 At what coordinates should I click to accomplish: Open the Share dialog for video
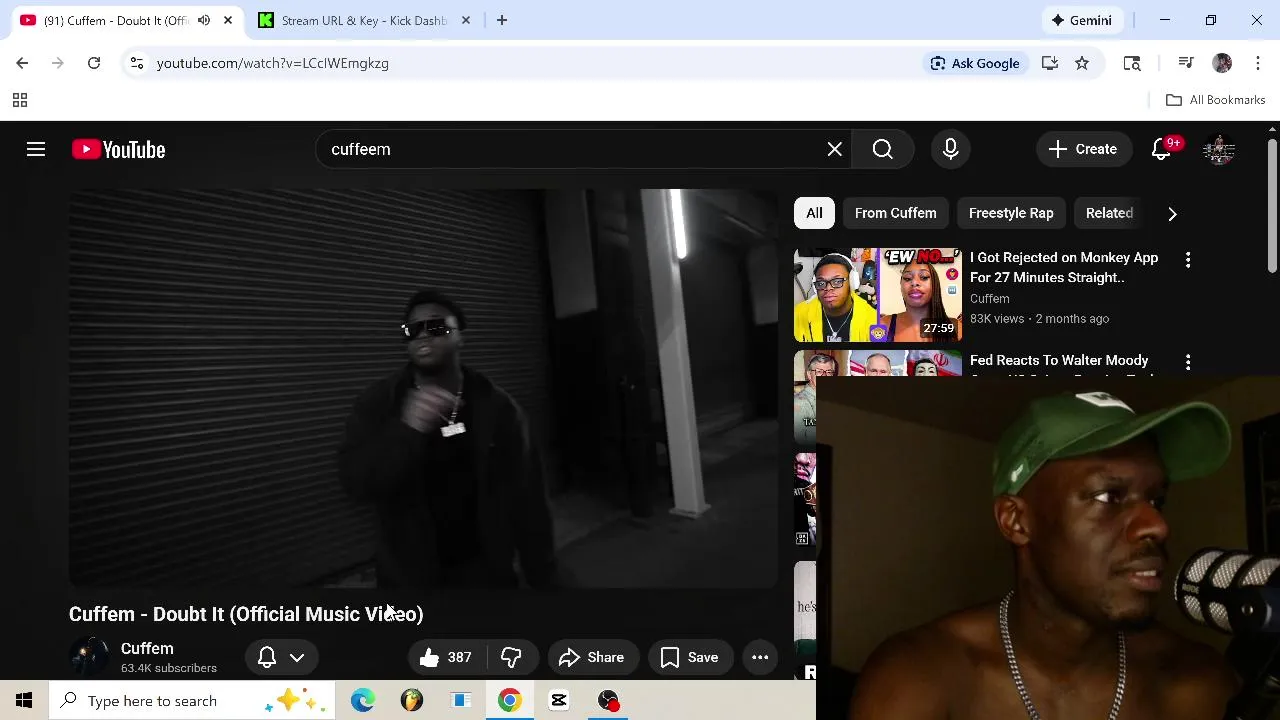click(x=593, y=657)
